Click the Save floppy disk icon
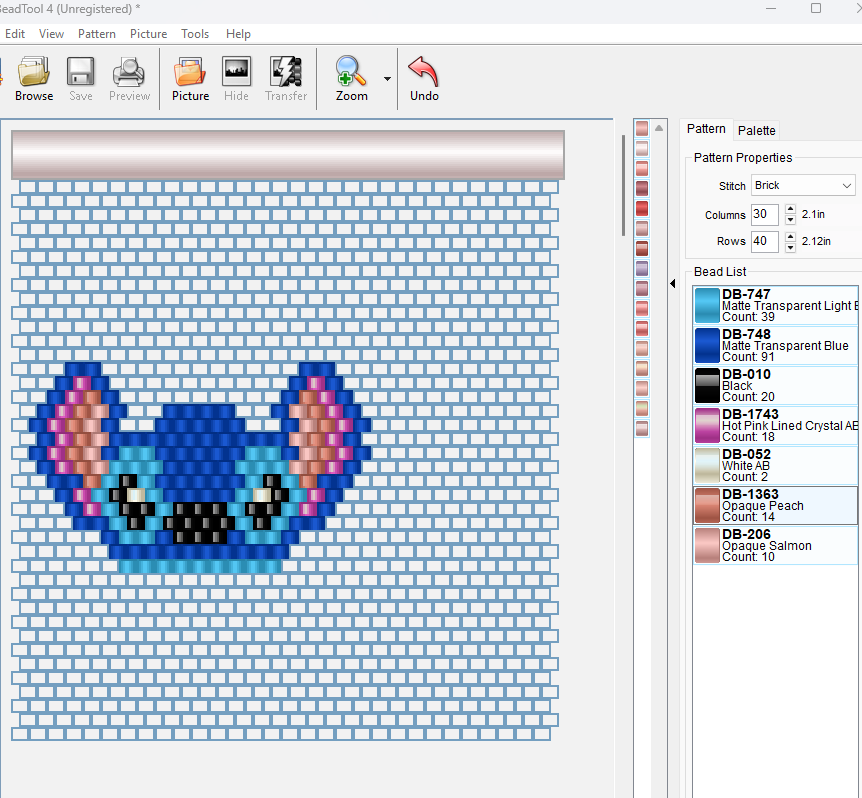 tap(81, 79)
